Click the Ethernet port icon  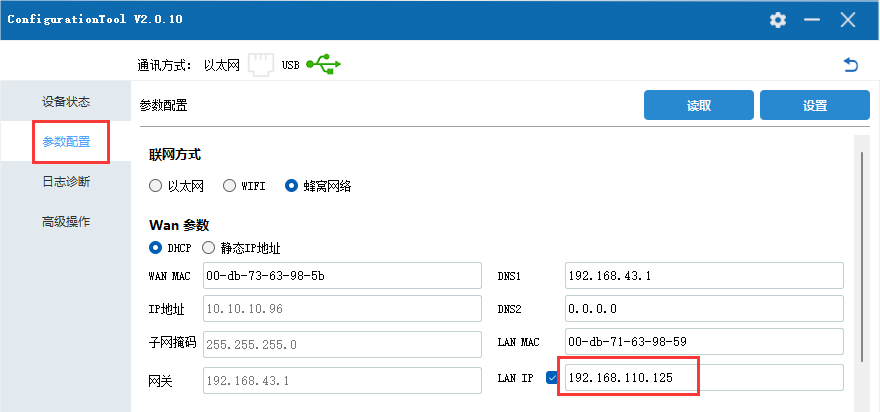(x=260, y=65)
